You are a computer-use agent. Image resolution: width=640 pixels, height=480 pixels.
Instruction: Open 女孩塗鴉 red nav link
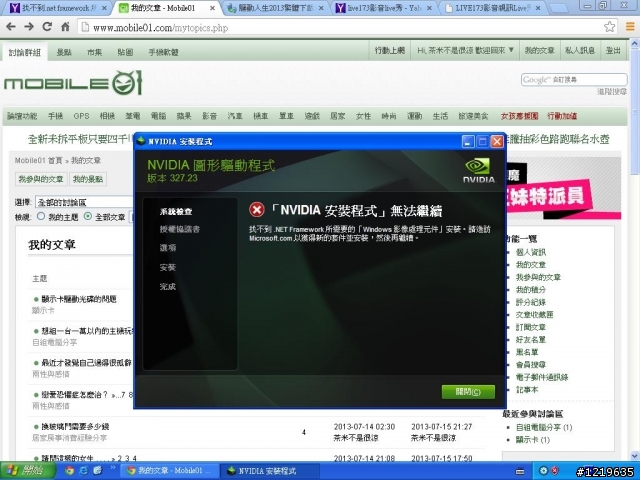coord(519,116)
